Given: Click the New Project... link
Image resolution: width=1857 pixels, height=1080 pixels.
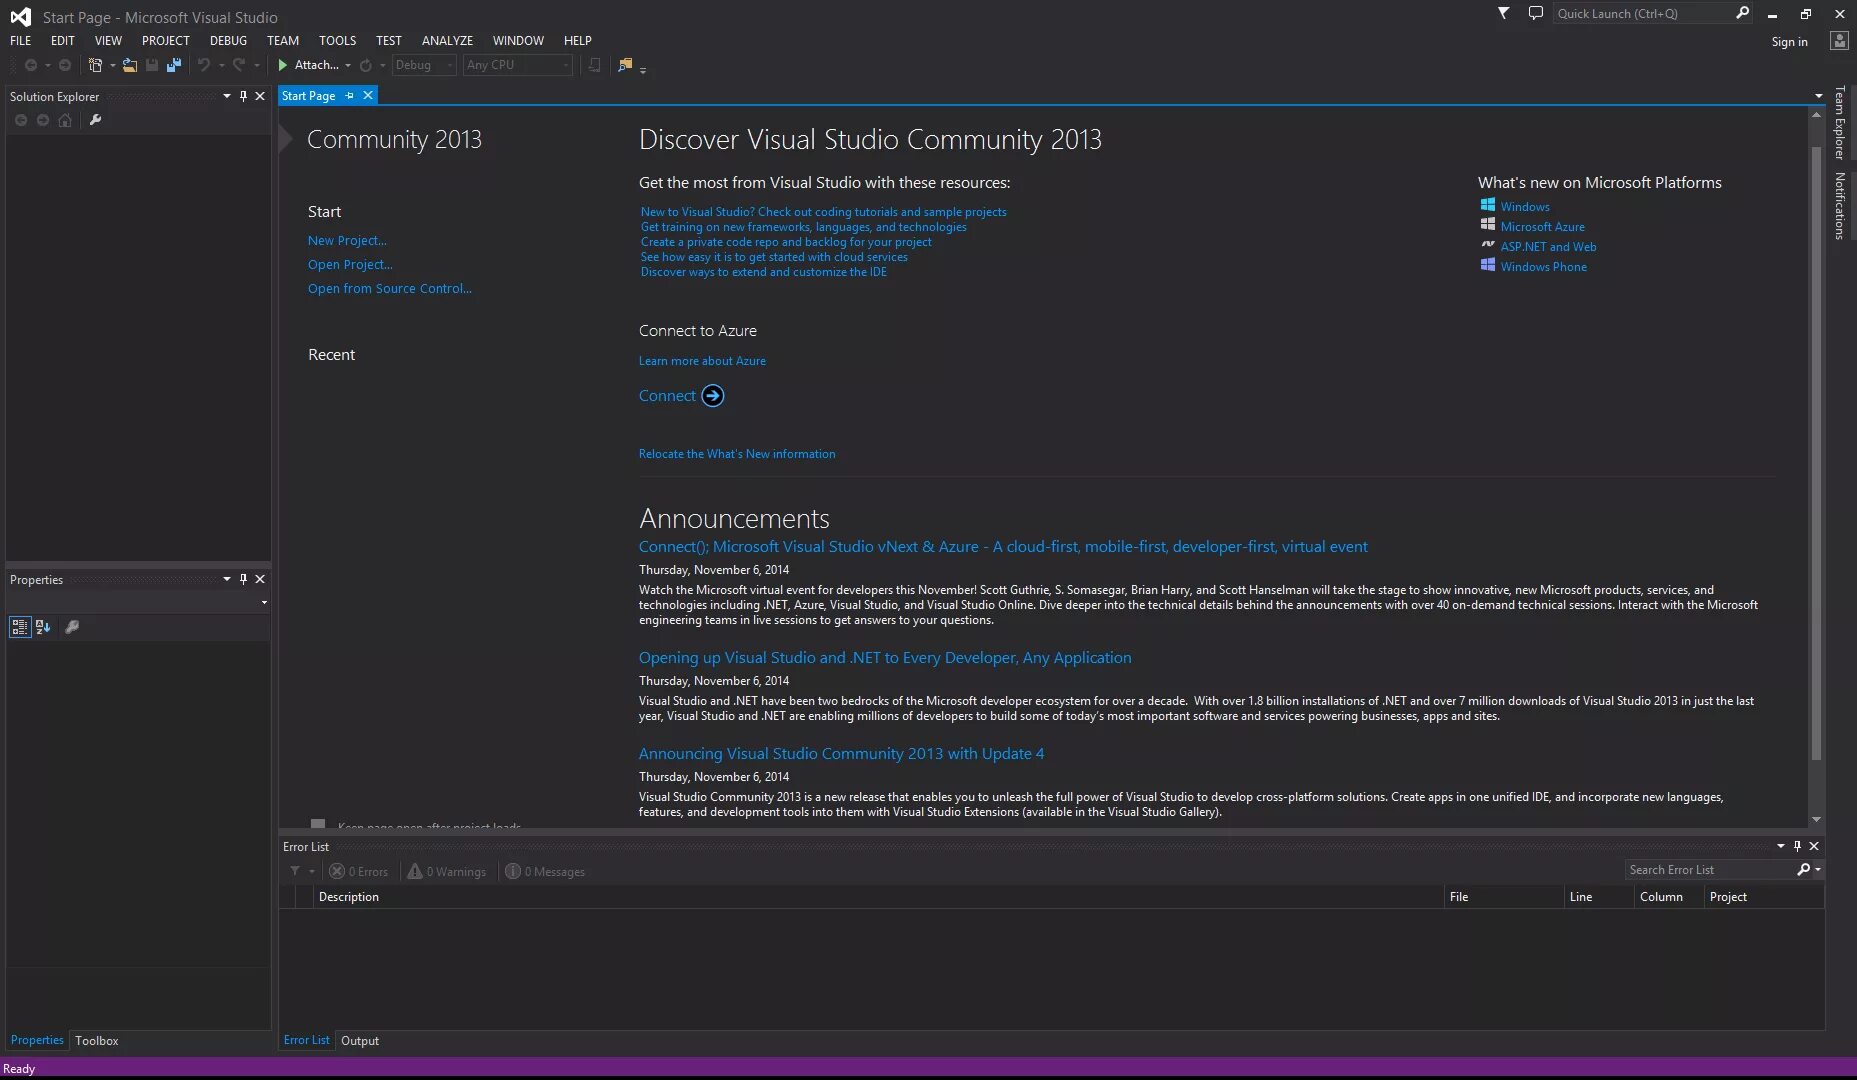Looking at the screenshot, I should pyautogui.click(x=347, y=241).
